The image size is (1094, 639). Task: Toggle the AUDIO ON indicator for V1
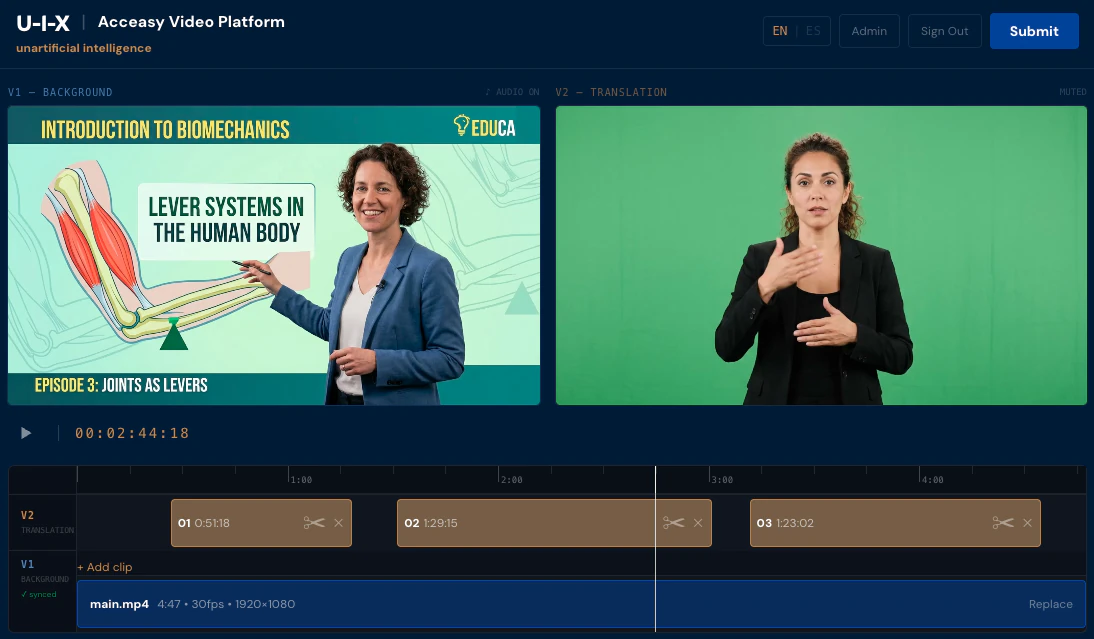(512, 92)
